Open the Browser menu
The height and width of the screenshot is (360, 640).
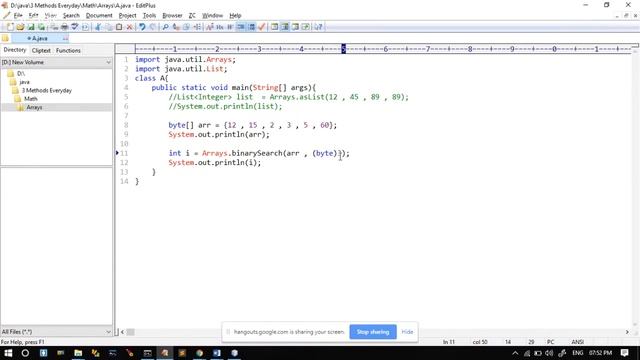click(172, 16)
